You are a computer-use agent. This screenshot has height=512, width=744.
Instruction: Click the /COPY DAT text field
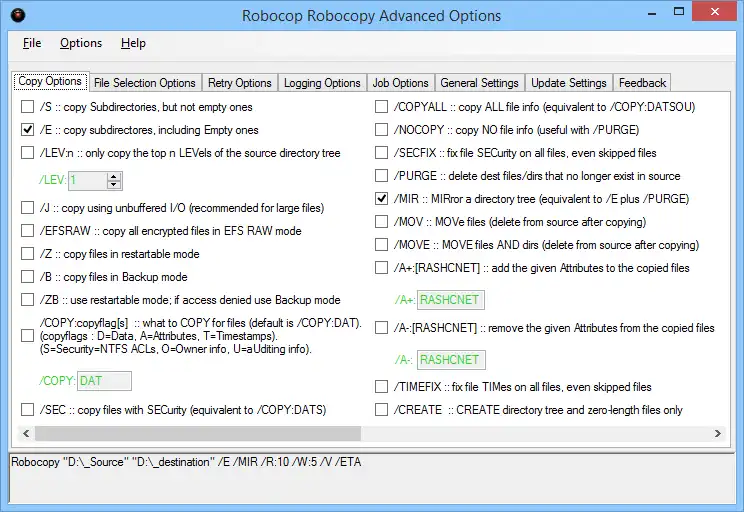tap(104, 381)
